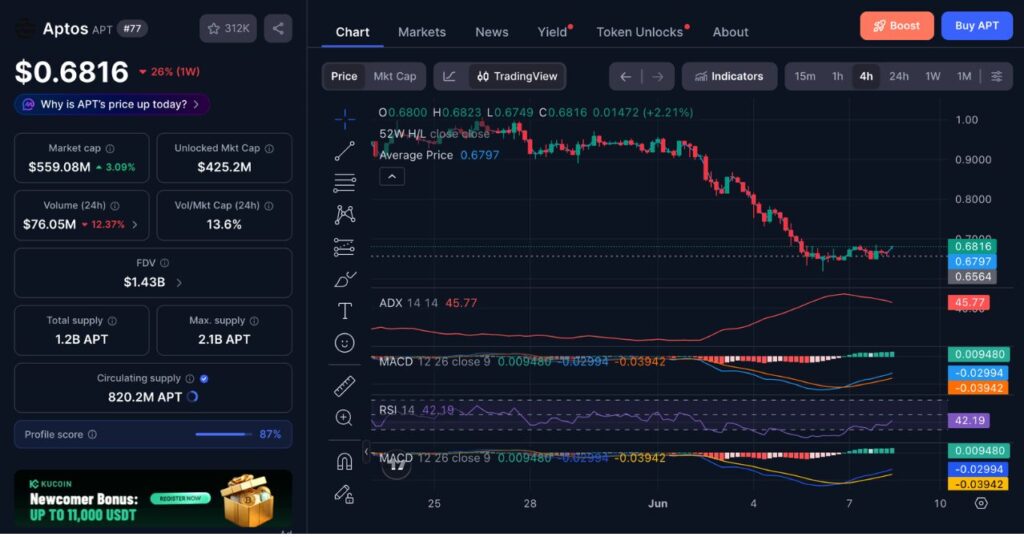
Task: Open the Fibonacci retracement lines tool
Action: (345, 183)
